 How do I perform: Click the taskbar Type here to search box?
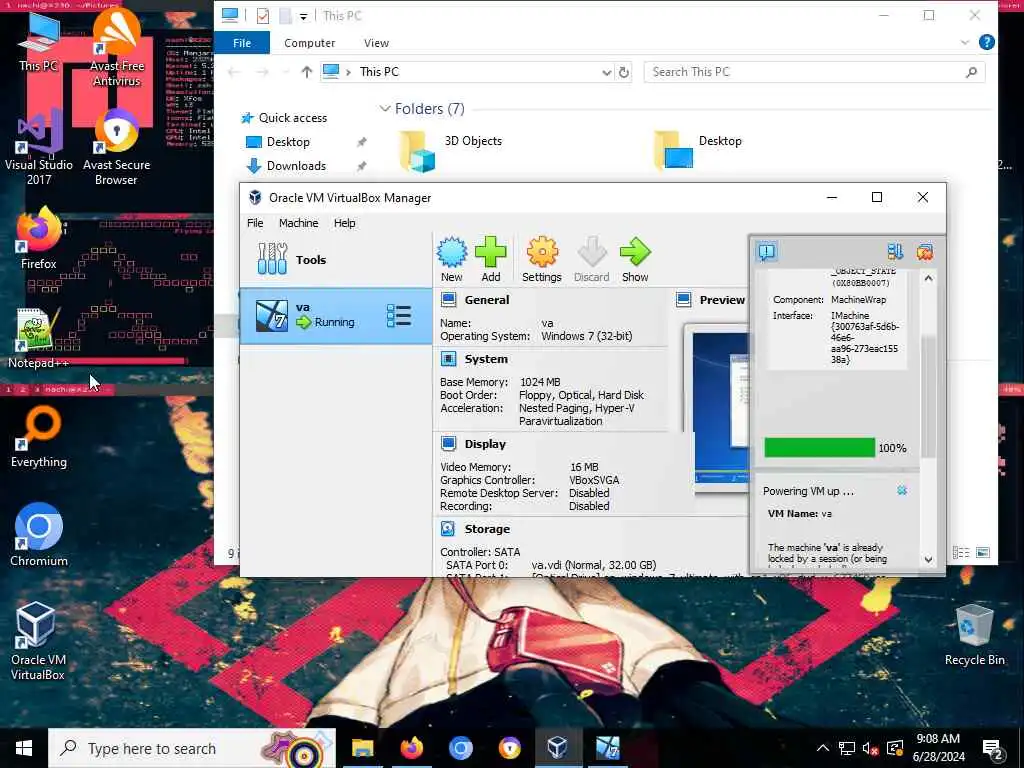point(192,748)
